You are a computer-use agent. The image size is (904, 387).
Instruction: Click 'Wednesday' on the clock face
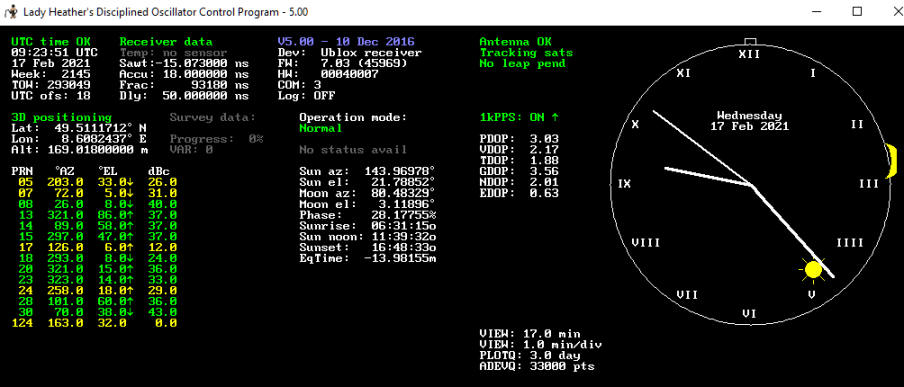coord(749,115)
